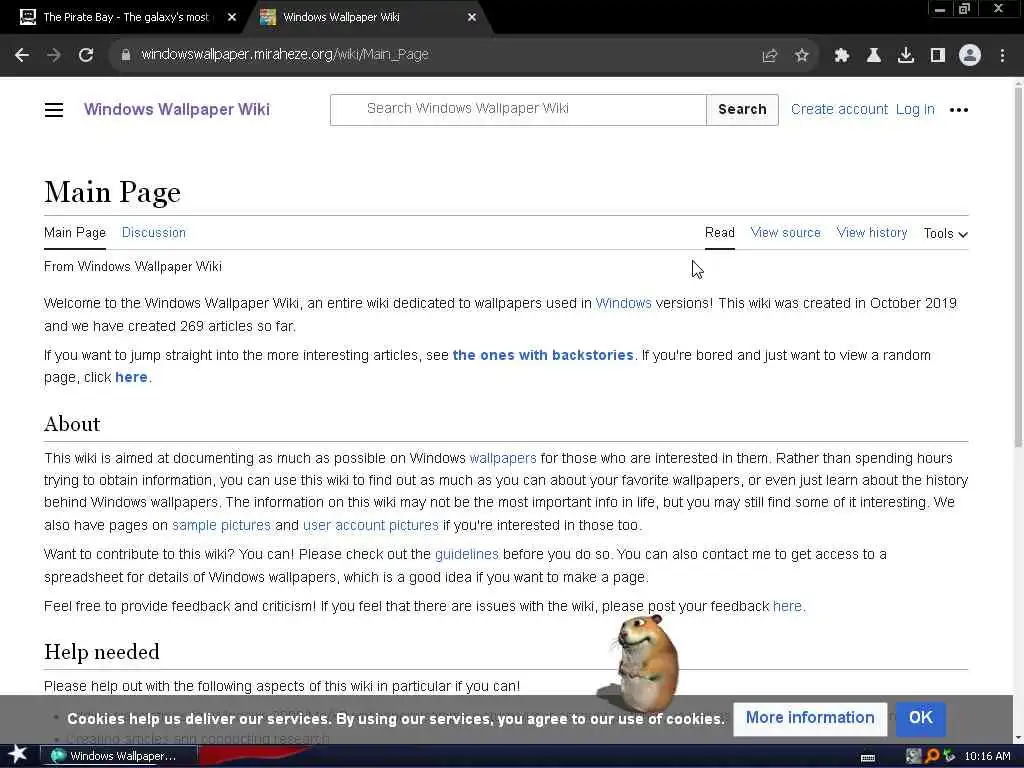Screen dimensions: 1024x768
Task: Click the browser forward arrow
Action: (54, 55)
